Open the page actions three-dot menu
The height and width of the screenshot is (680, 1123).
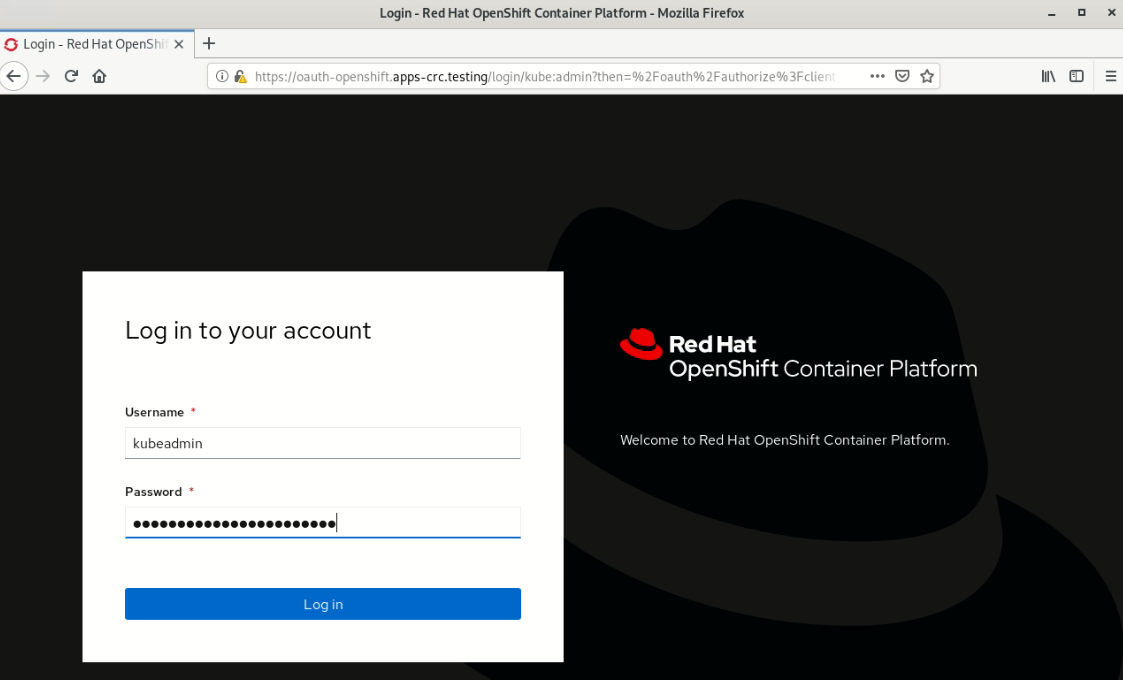pos(877,76)
